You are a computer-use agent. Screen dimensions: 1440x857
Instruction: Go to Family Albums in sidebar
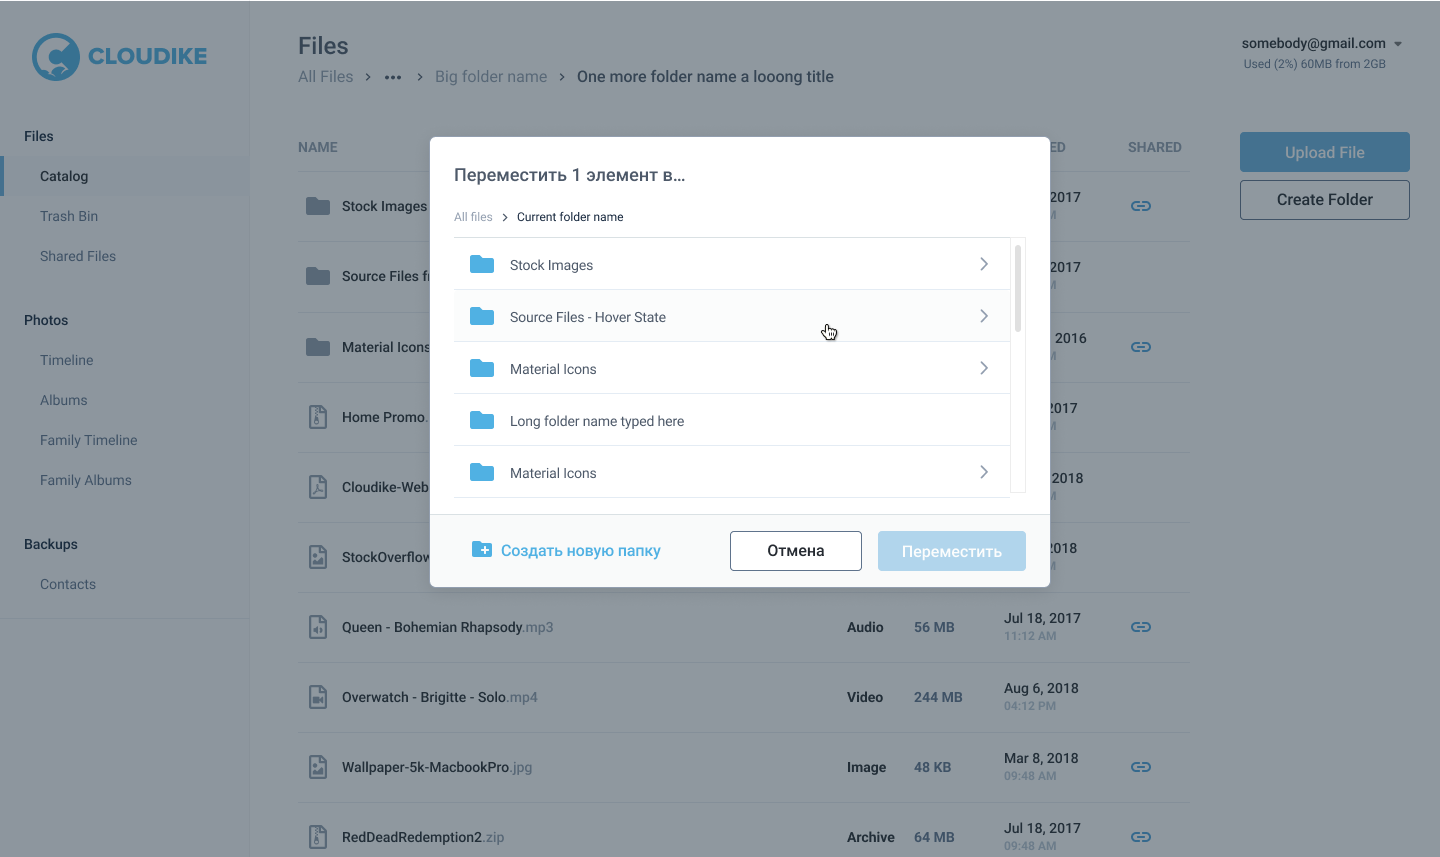[86, 480]
